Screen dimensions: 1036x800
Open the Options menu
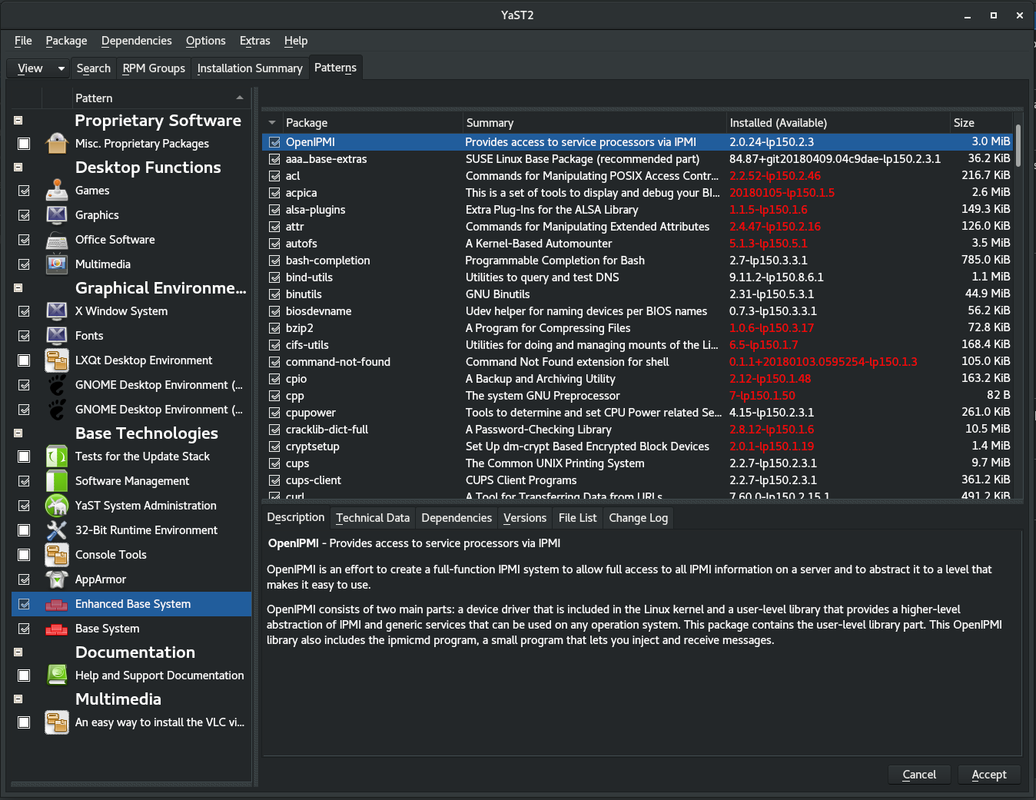(x=205, y=41)
